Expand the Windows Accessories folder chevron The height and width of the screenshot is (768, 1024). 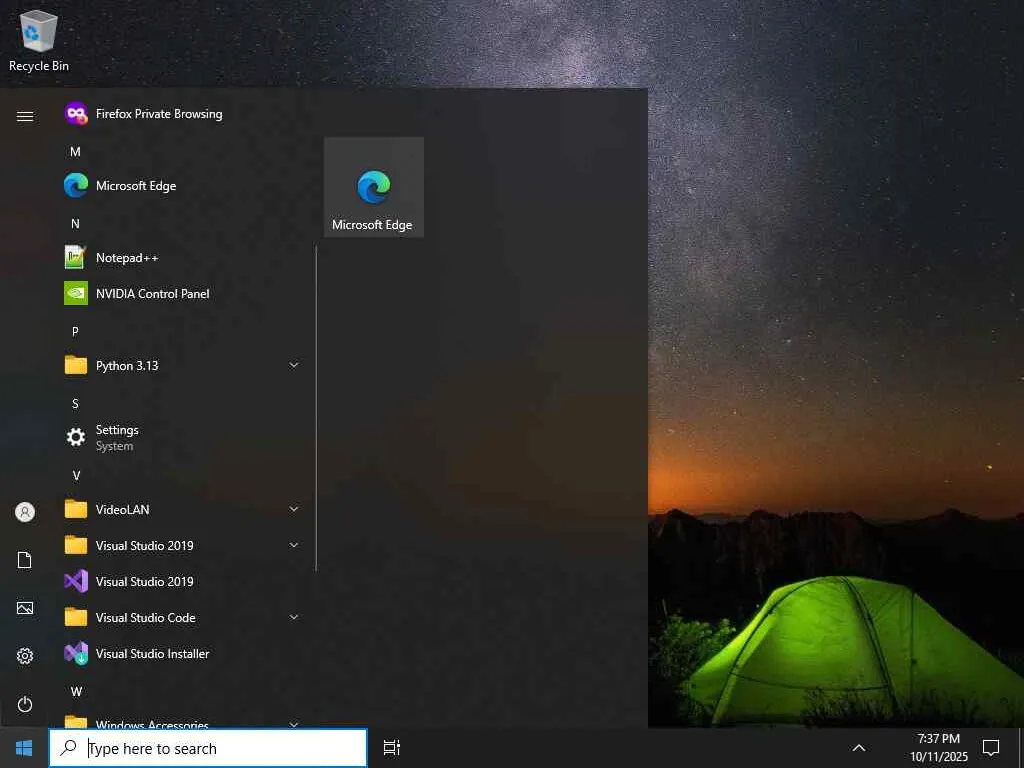point(294,724)
